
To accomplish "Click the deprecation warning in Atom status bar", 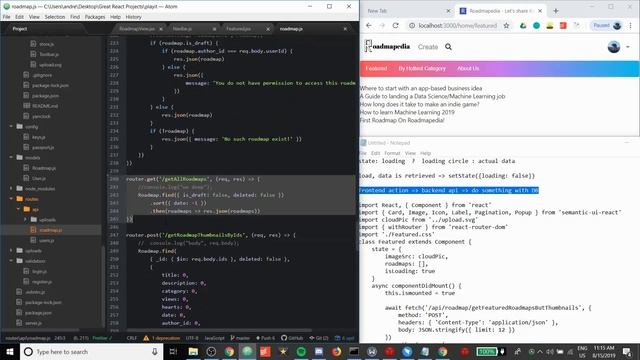I will point(162,338).
